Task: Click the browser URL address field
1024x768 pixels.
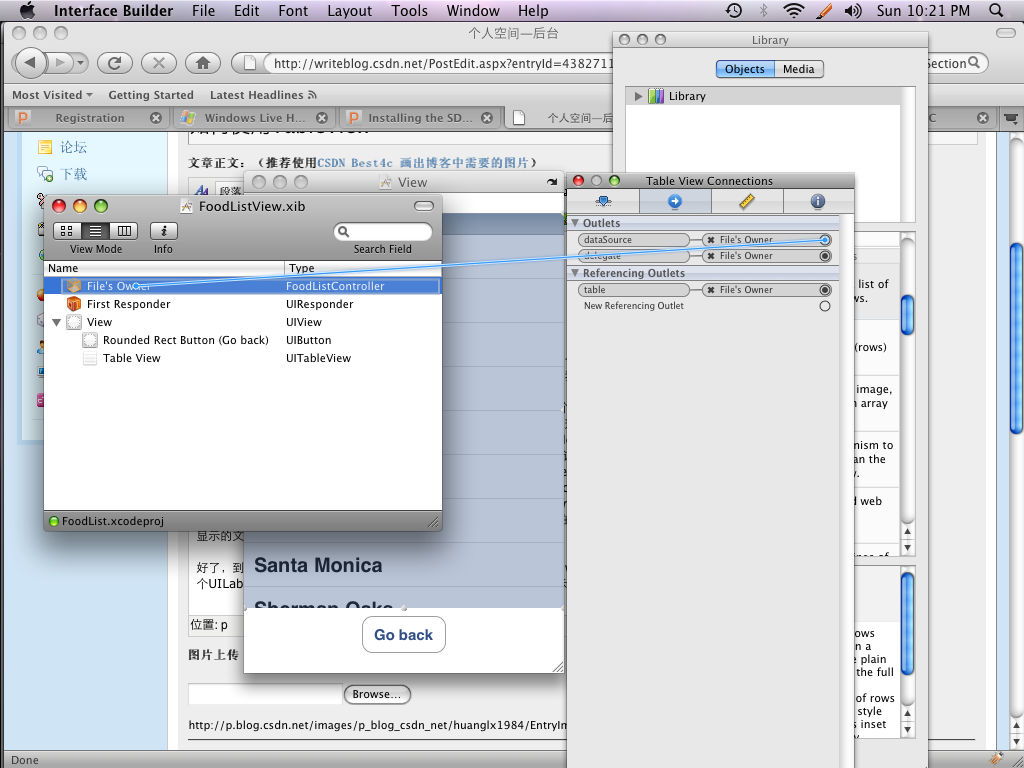Action: click(438, 63)
